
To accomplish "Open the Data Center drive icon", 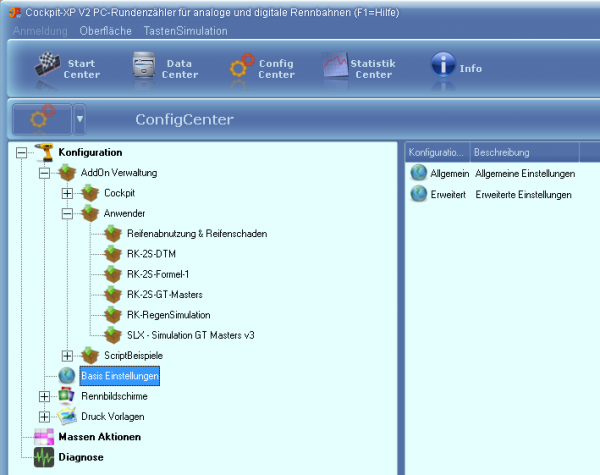I will click(x=144, y=65).
